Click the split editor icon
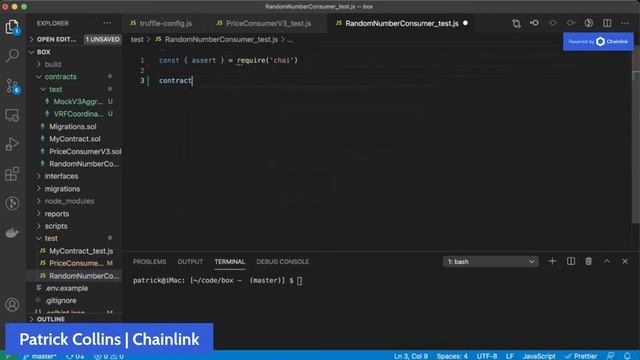The height and width of the screenshot is (360, 640). (x=607, y=23)
